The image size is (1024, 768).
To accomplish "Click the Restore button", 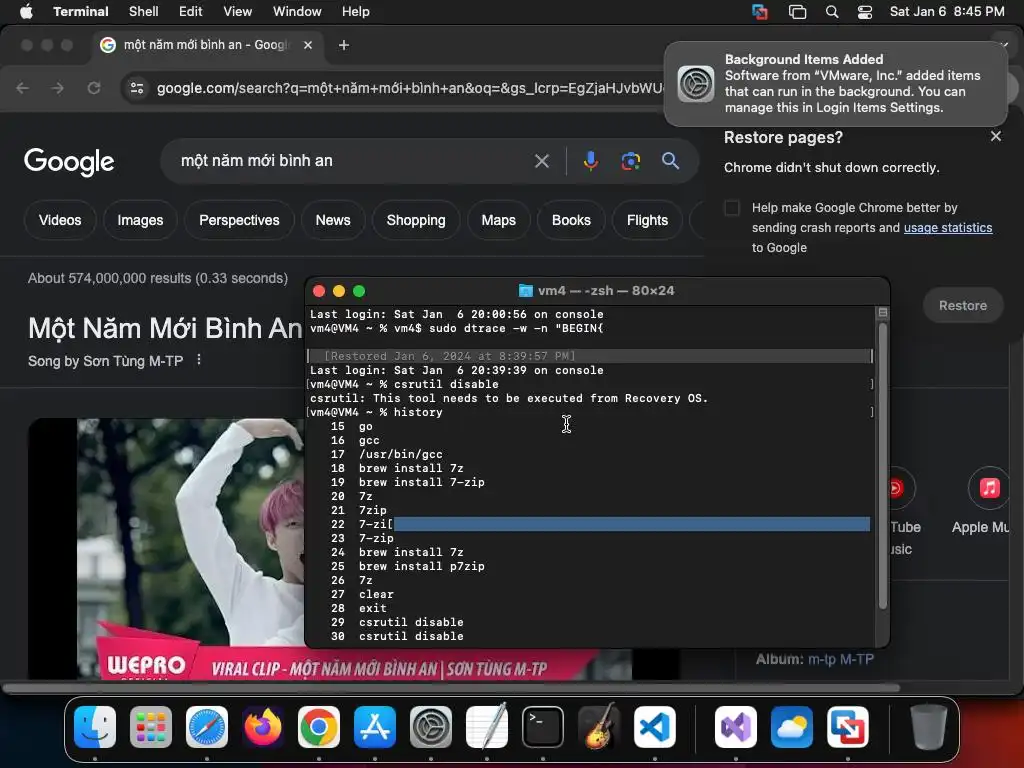I will click(x=963, y=306).
